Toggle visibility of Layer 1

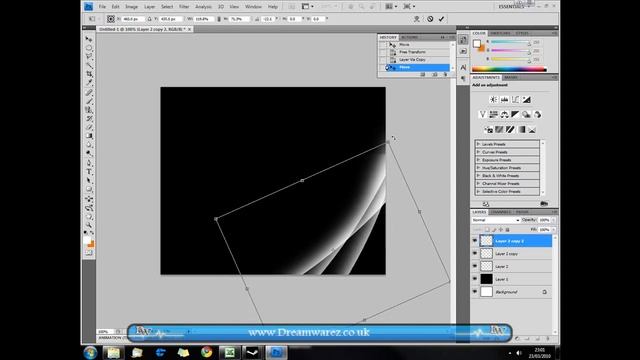(x=475, y=279)
